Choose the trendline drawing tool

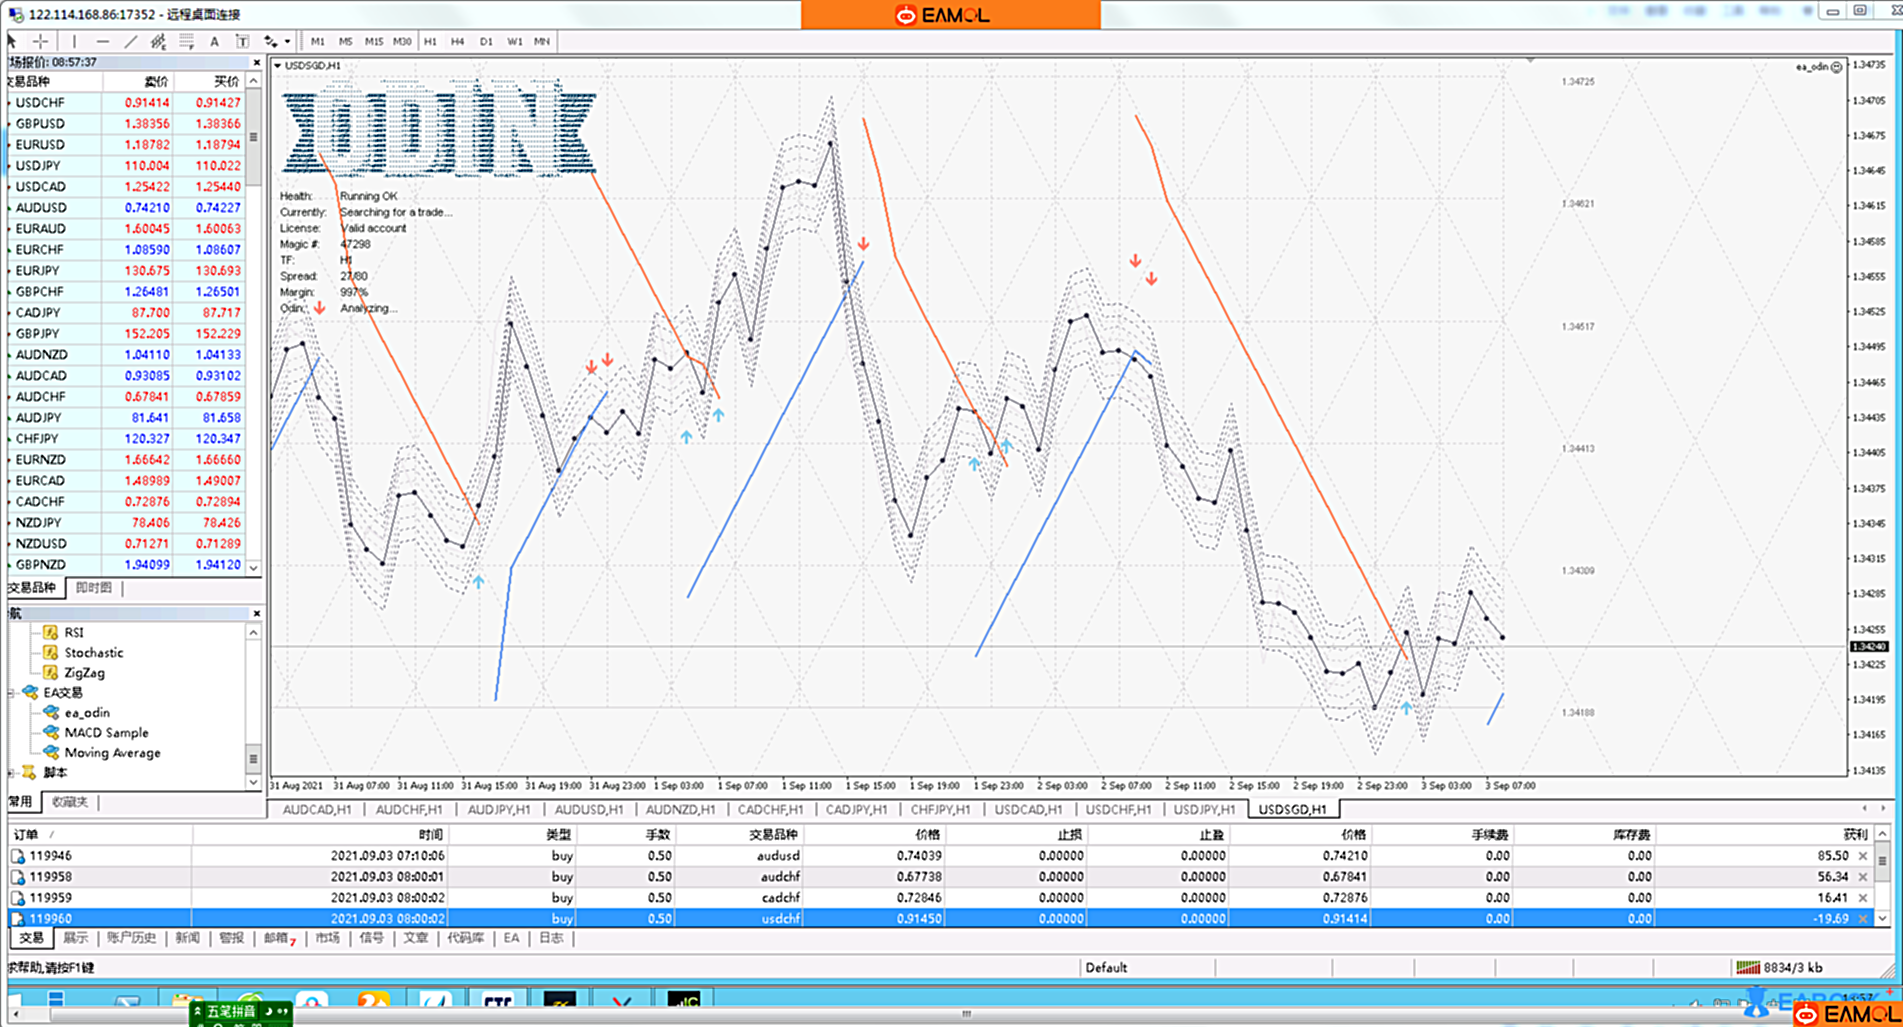click(x=130, y=41)
